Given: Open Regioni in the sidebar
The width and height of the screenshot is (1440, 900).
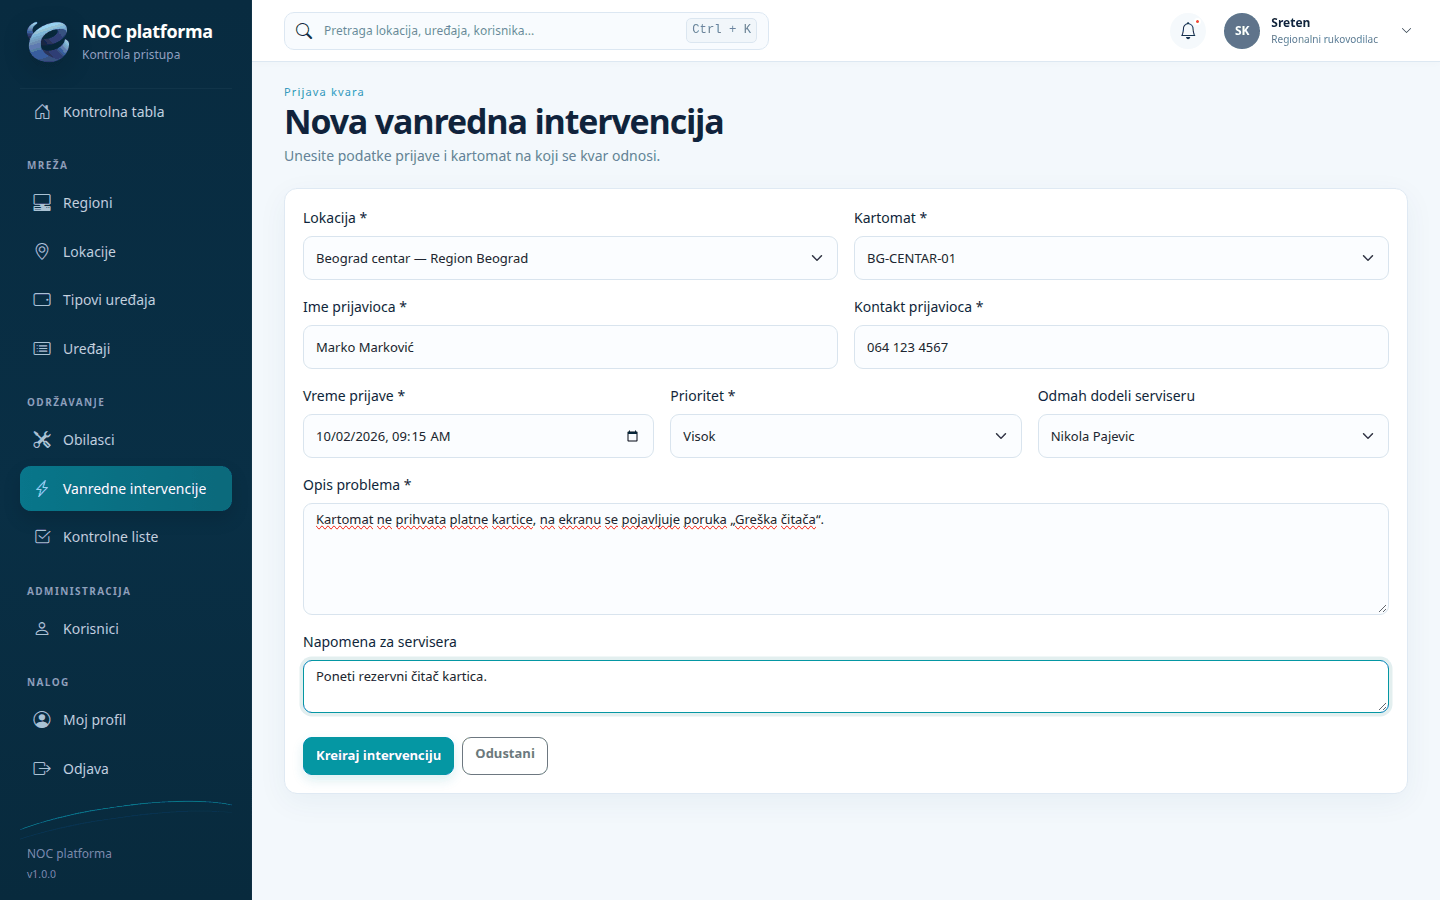Looking at the screenshot, I should click(126, 203).
